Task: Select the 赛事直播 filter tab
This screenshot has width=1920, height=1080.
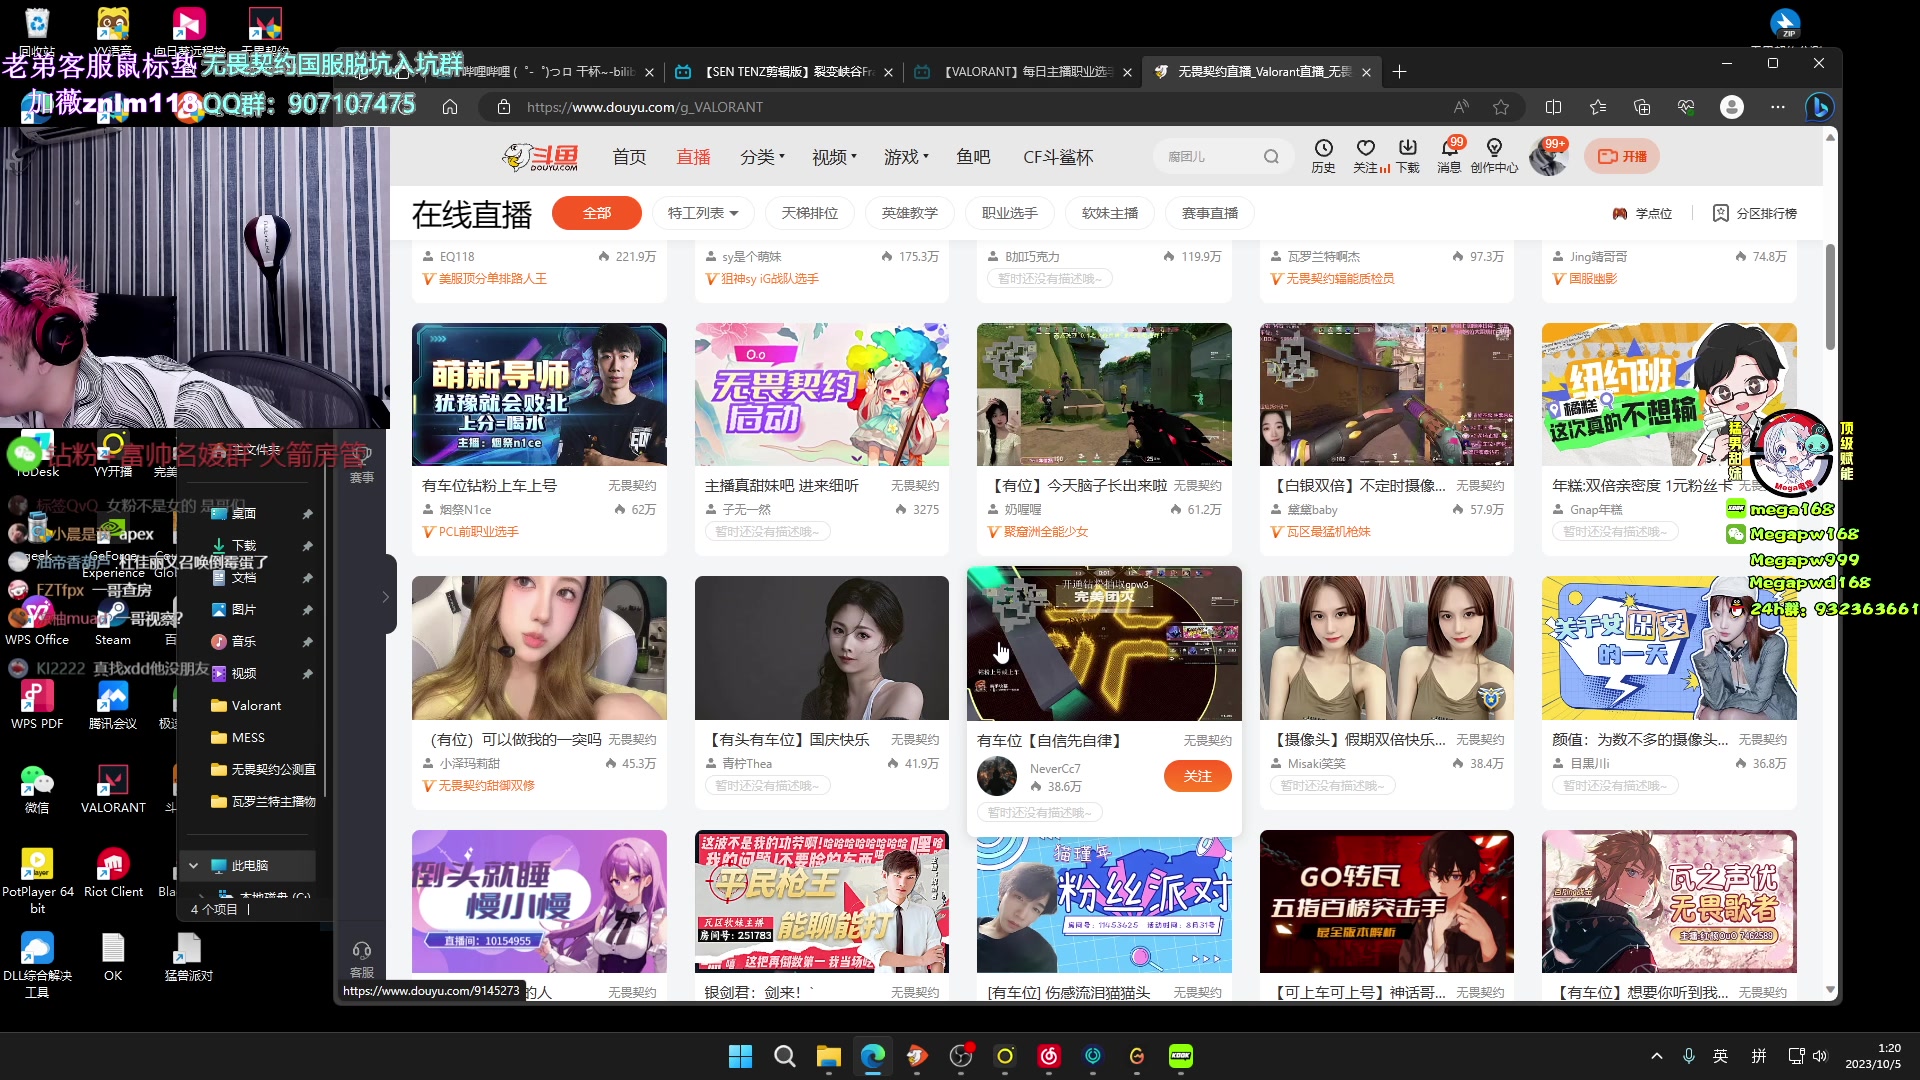Action: tap(1210, 213)
